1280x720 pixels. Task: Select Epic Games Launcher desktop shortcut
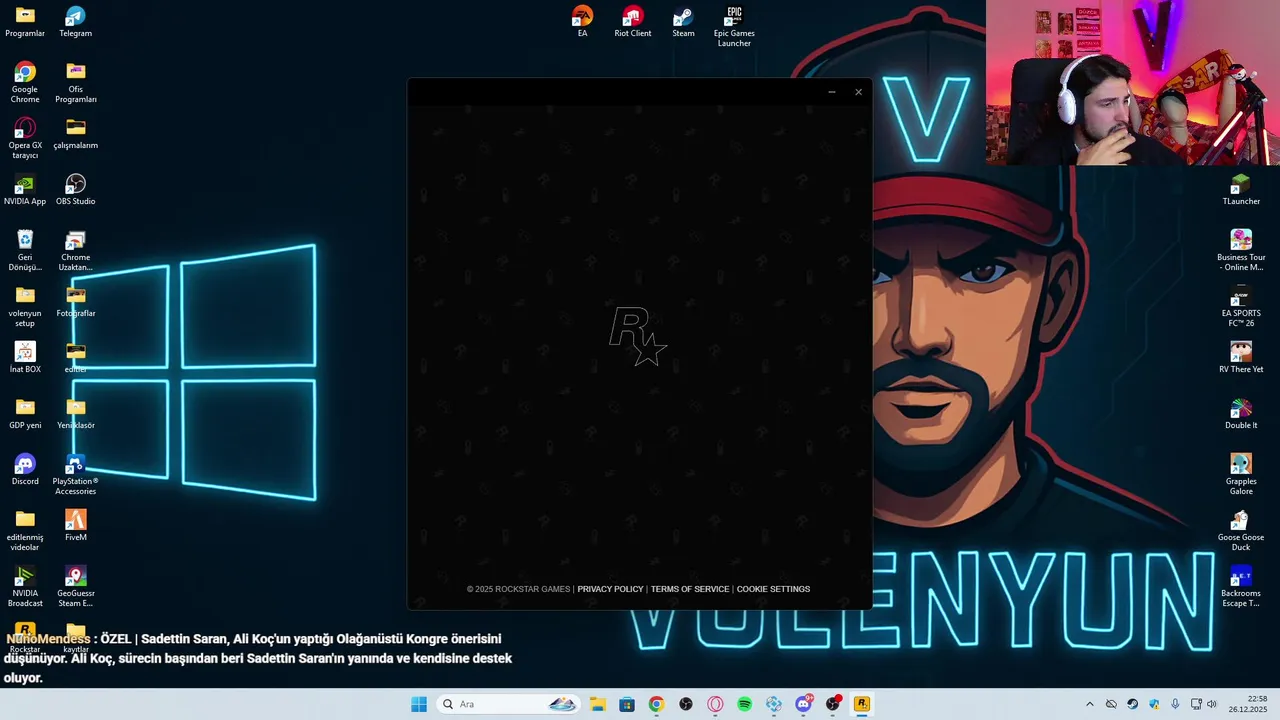coord(734,26)
